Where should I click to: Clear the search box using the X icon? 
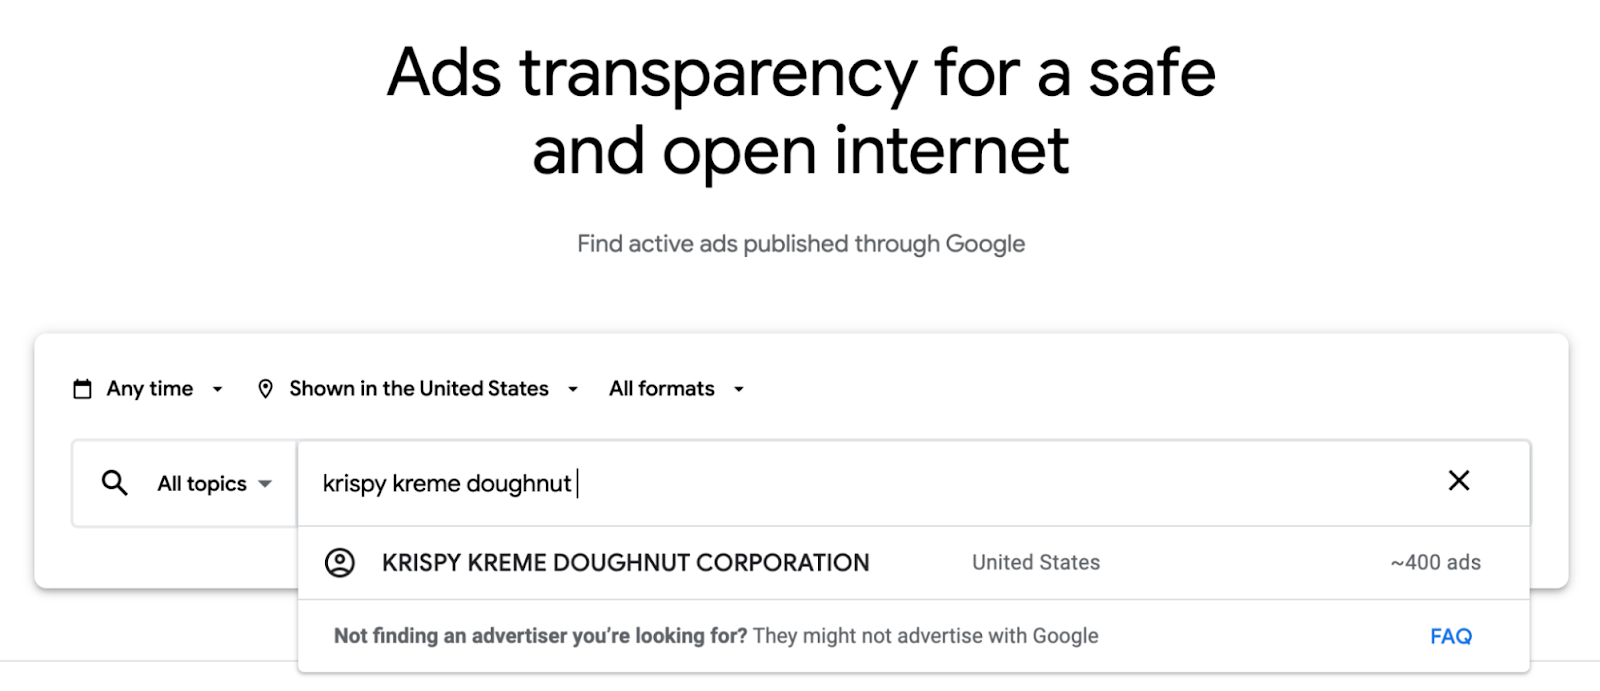1459,481
